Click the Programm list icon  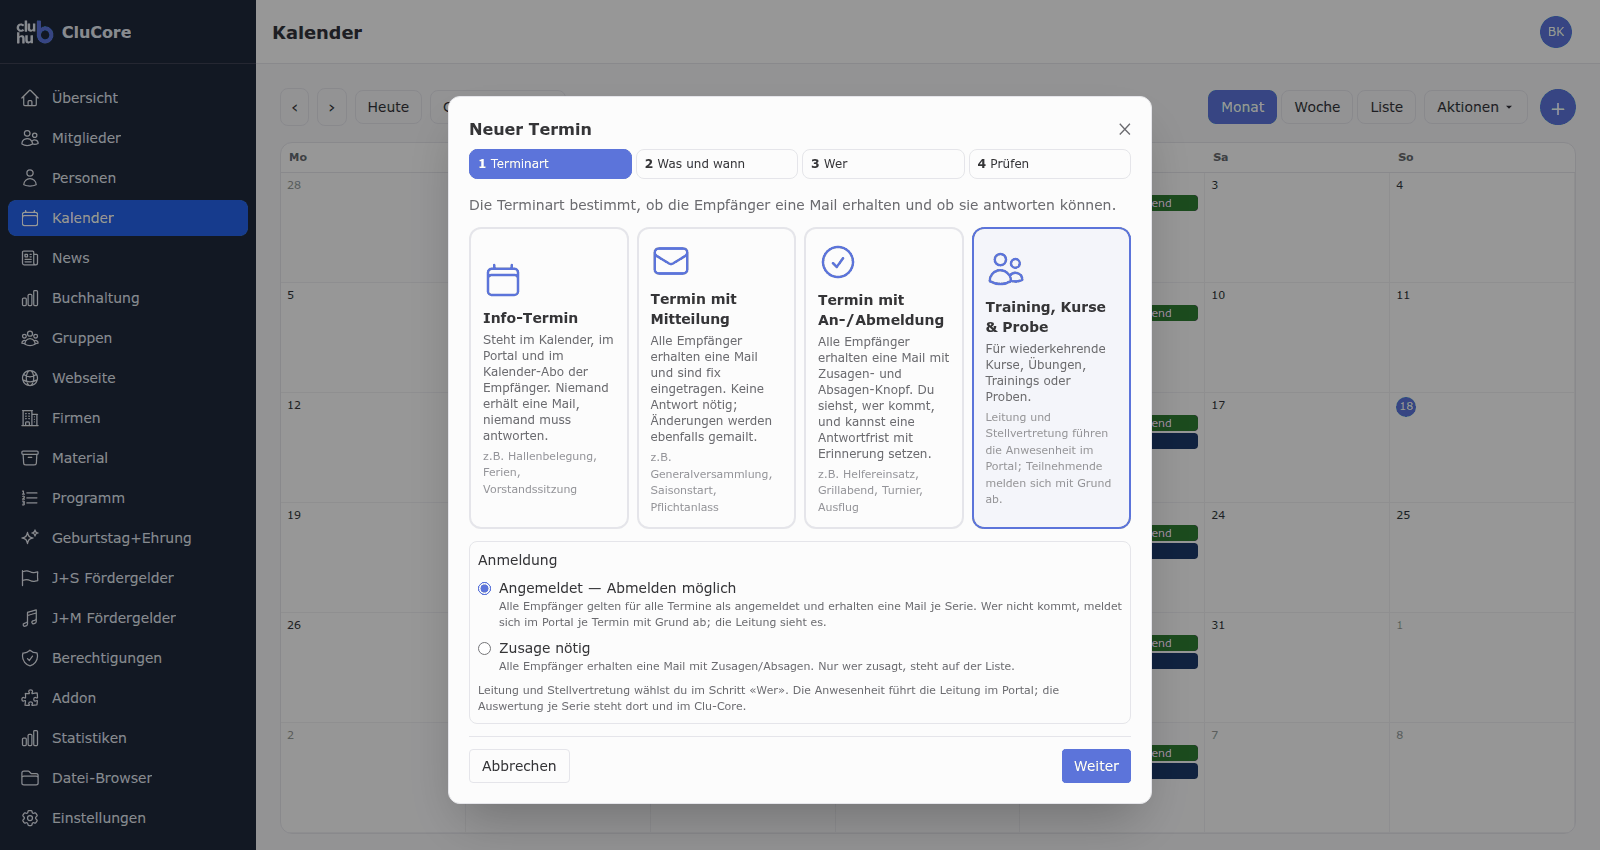coord(30,498)
